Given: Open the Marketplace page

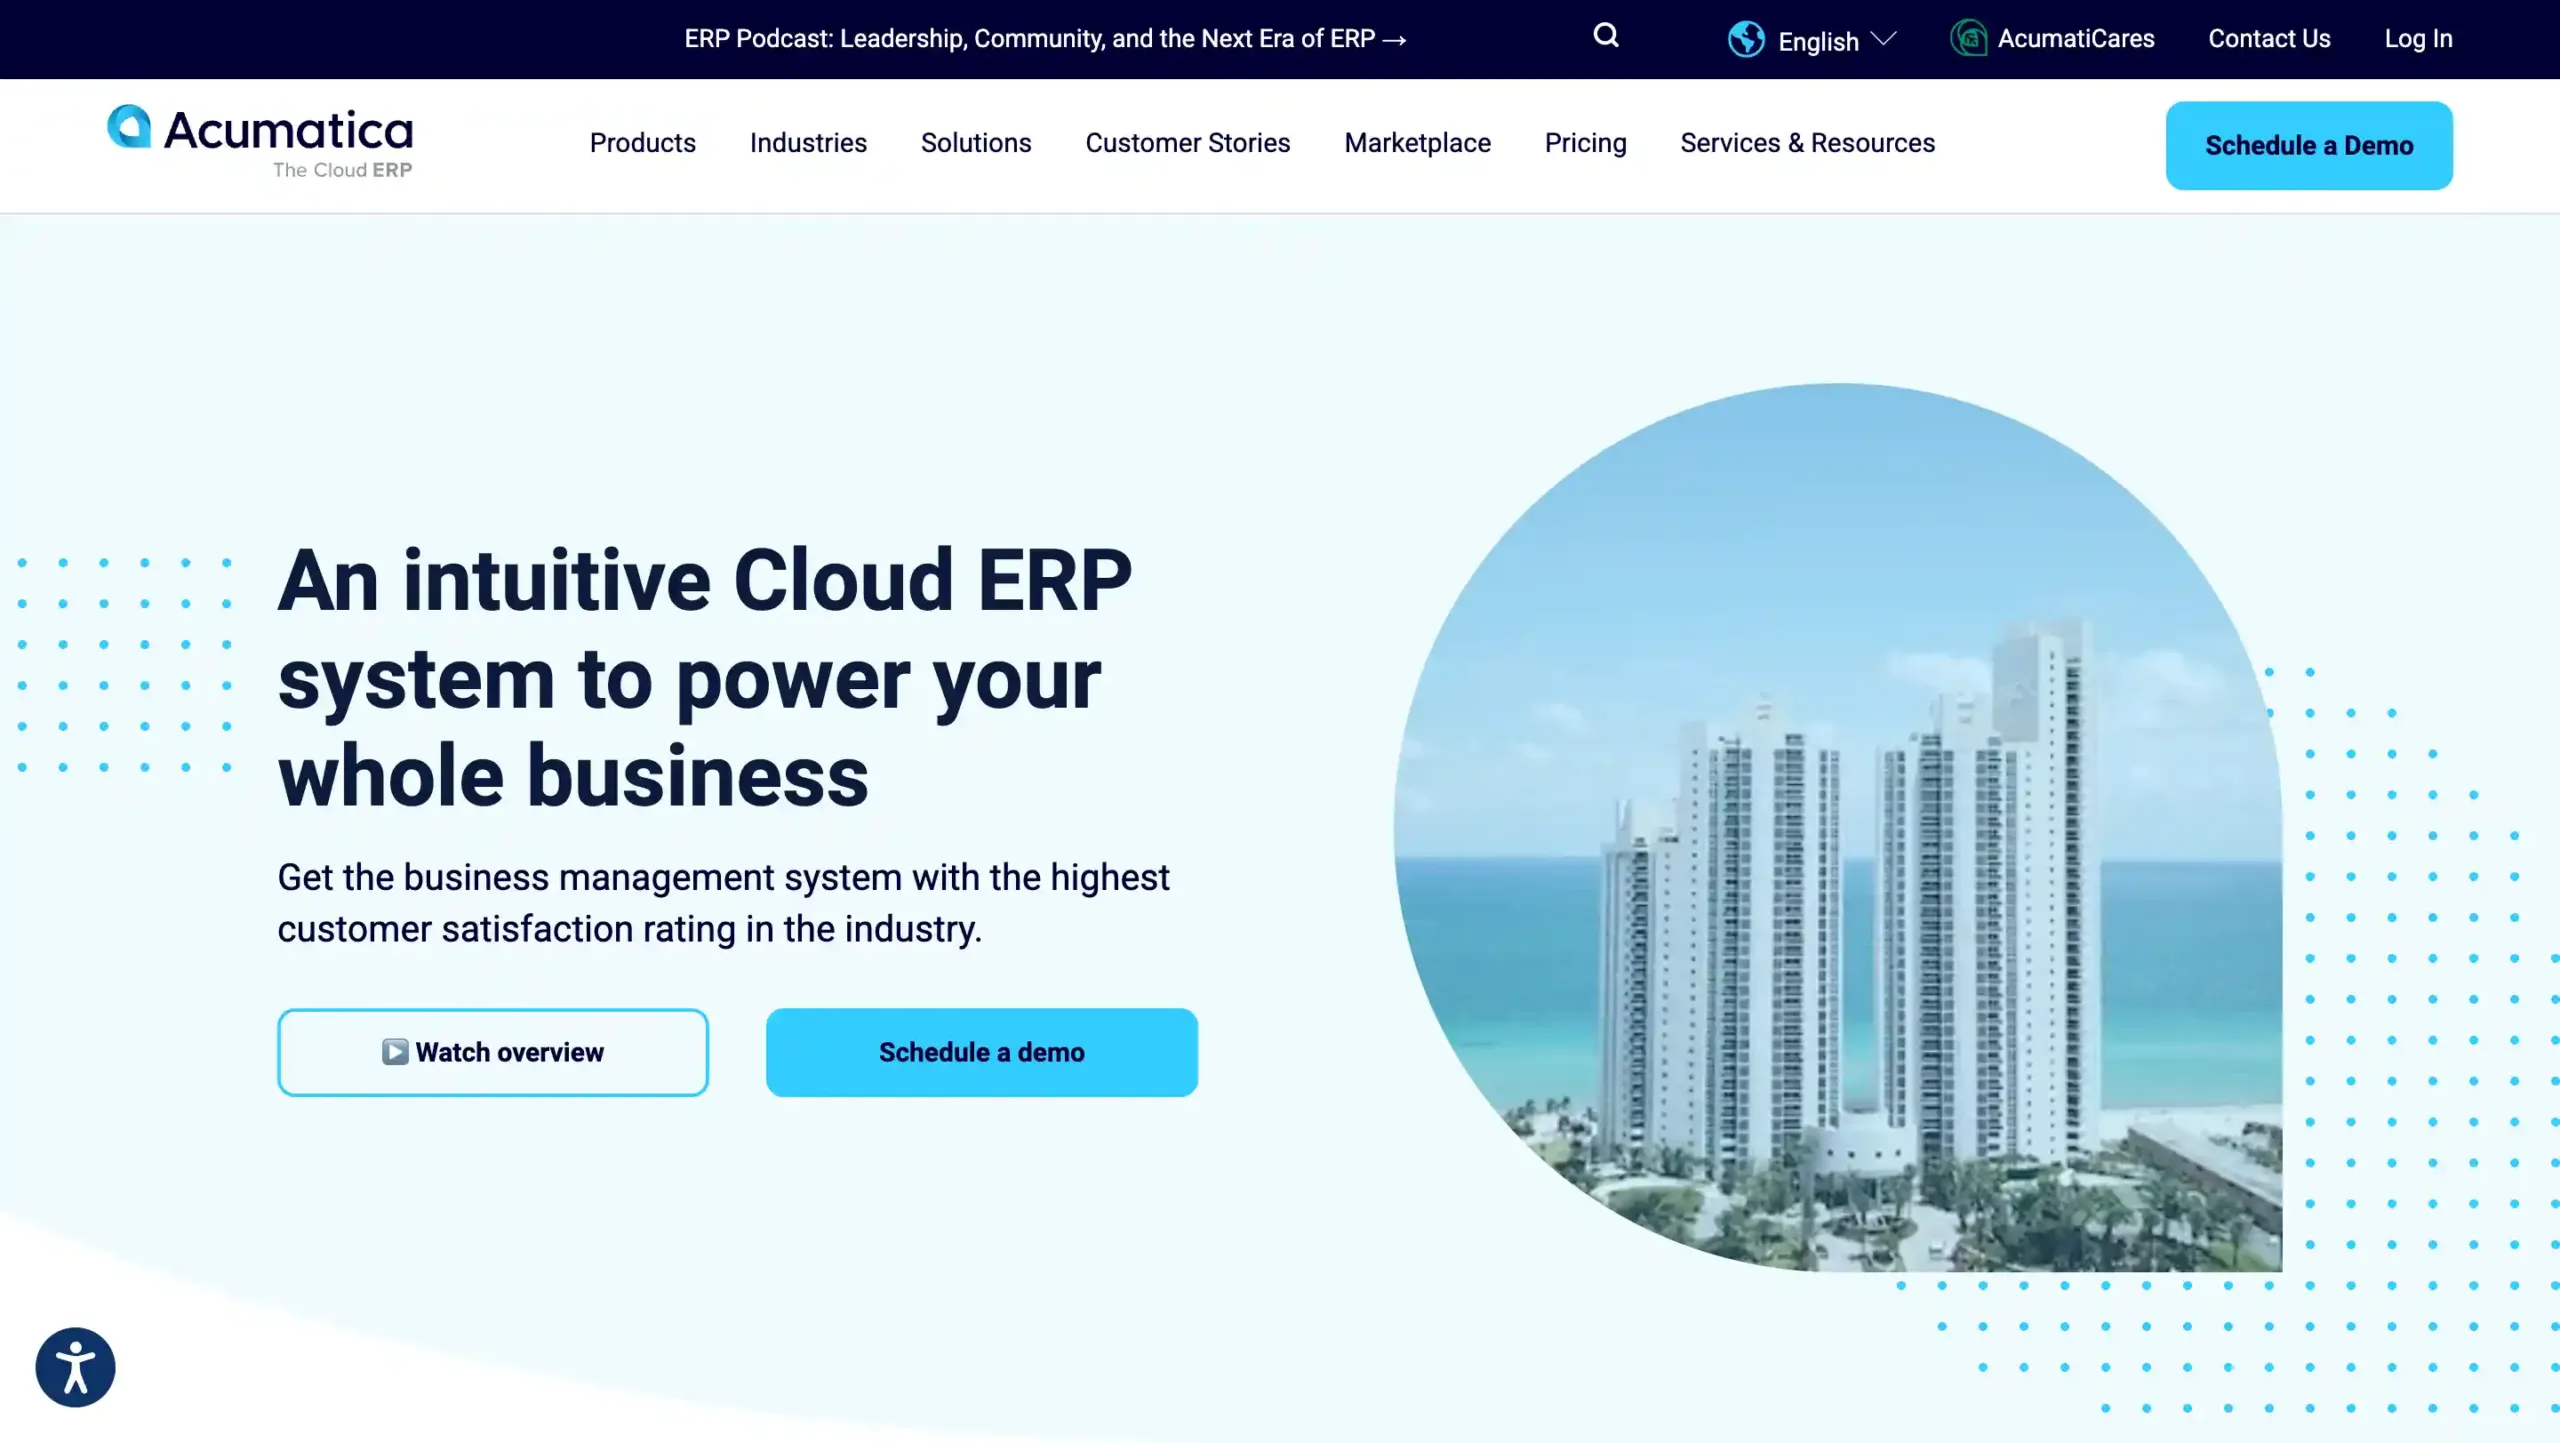Looking at the screenshot, I should tap(1417, 143).
